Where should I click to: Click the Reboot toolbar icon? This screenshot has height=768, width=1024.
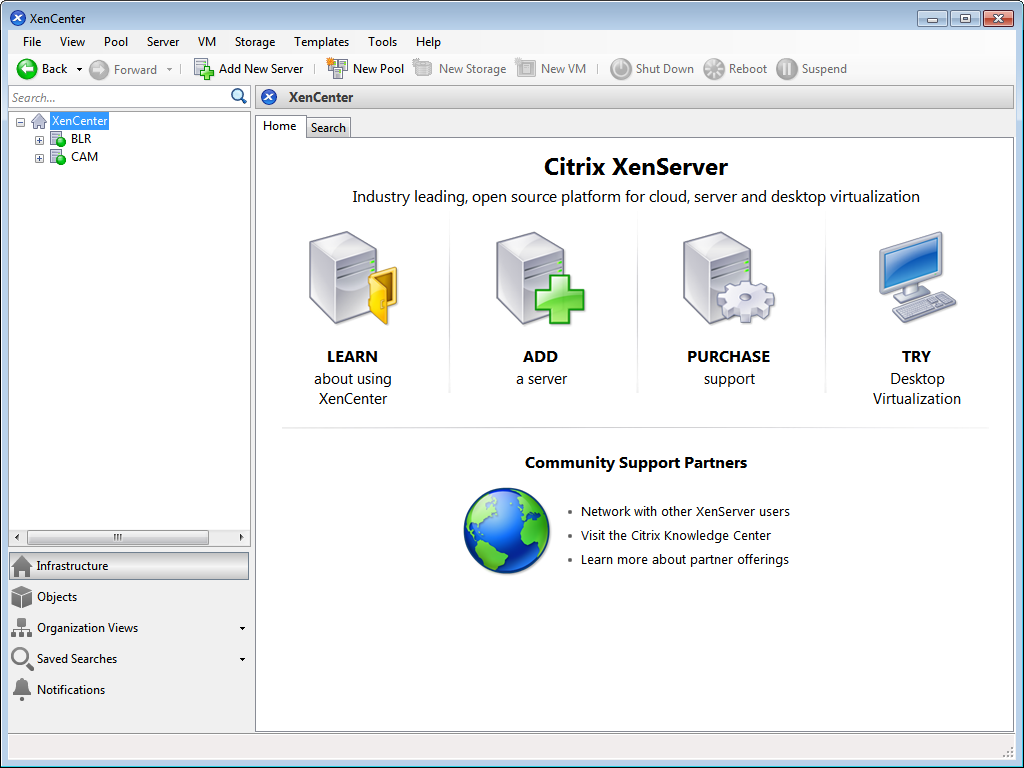[x=712, y=68]
